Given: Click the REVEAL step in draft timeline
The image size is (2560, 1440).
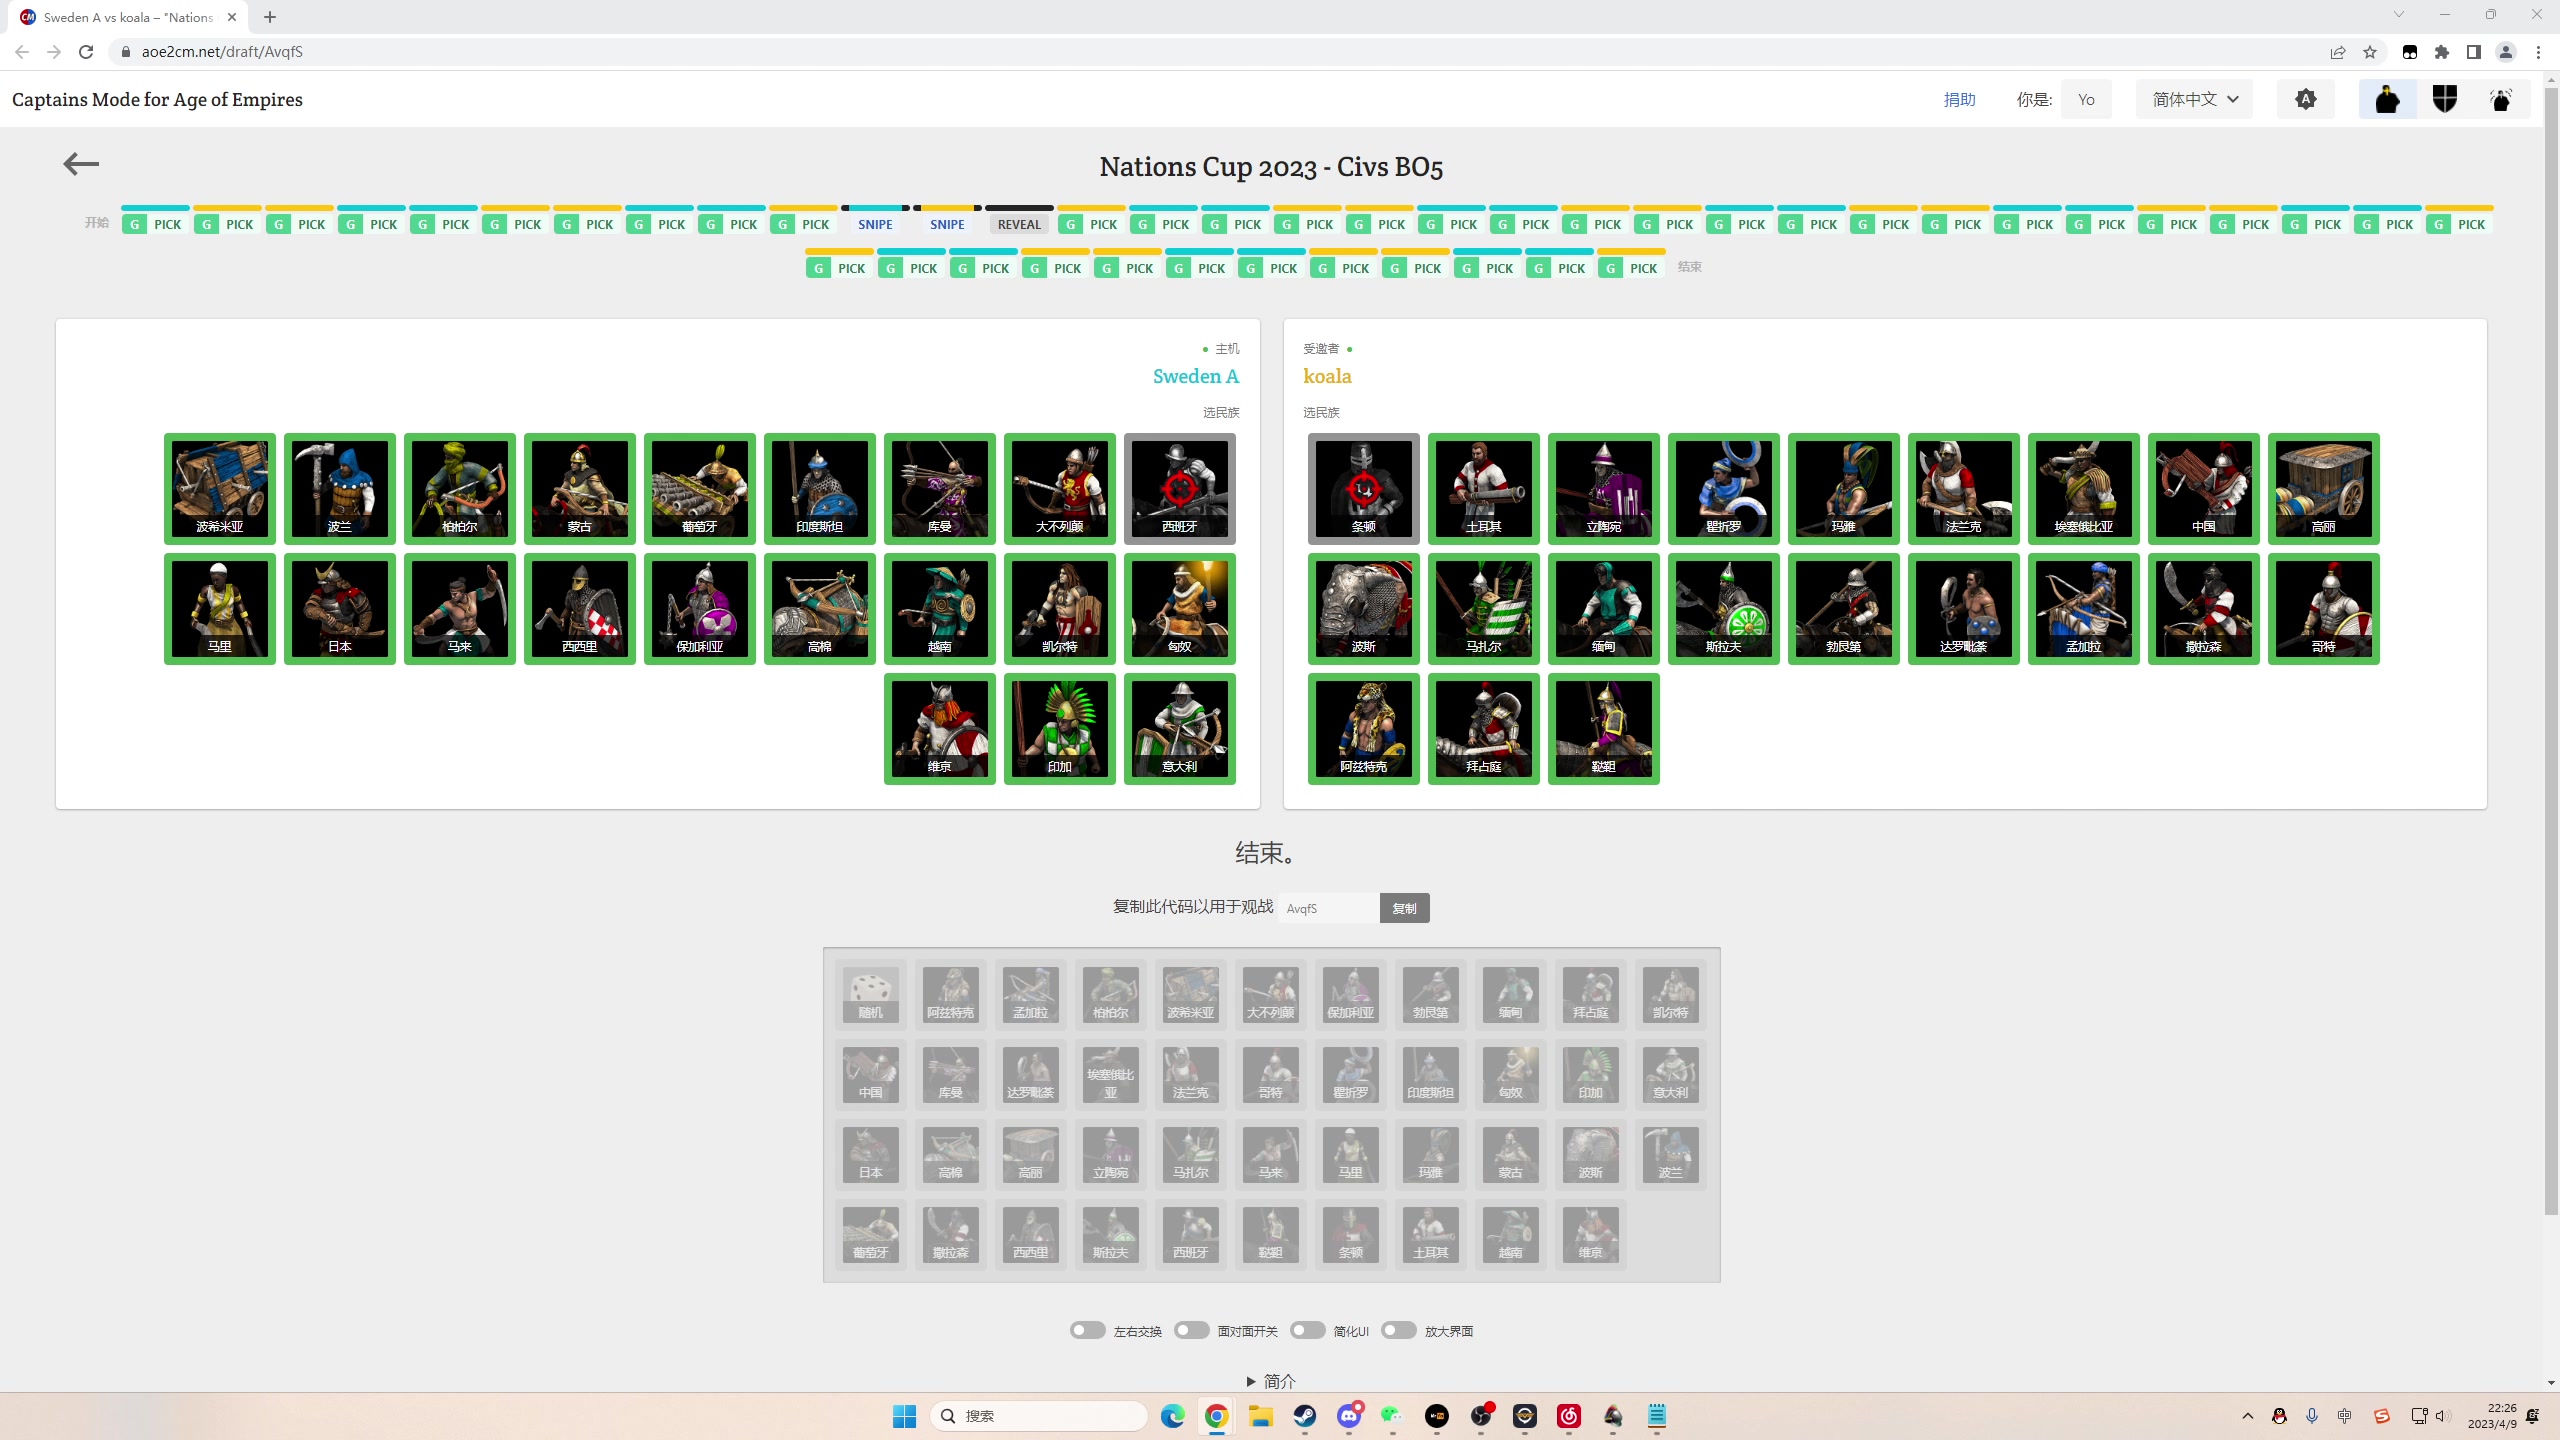Looking at the screenshot, I should coord(1019,224).
